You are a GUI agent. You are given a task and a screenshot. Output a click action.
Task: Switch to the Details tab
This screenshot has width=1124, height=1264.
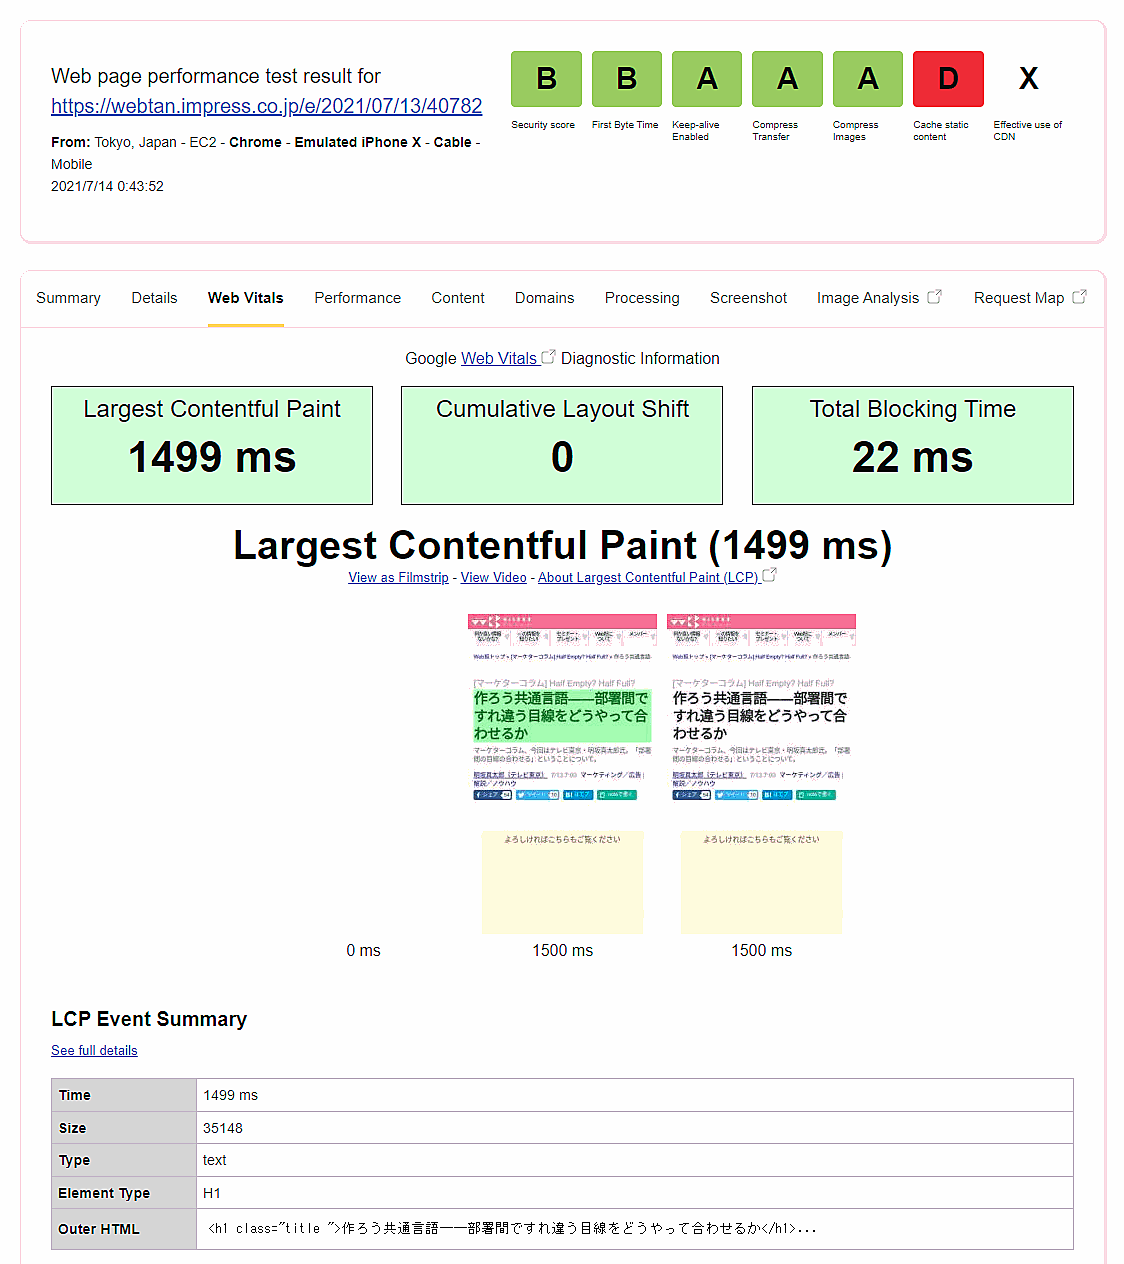154,298
